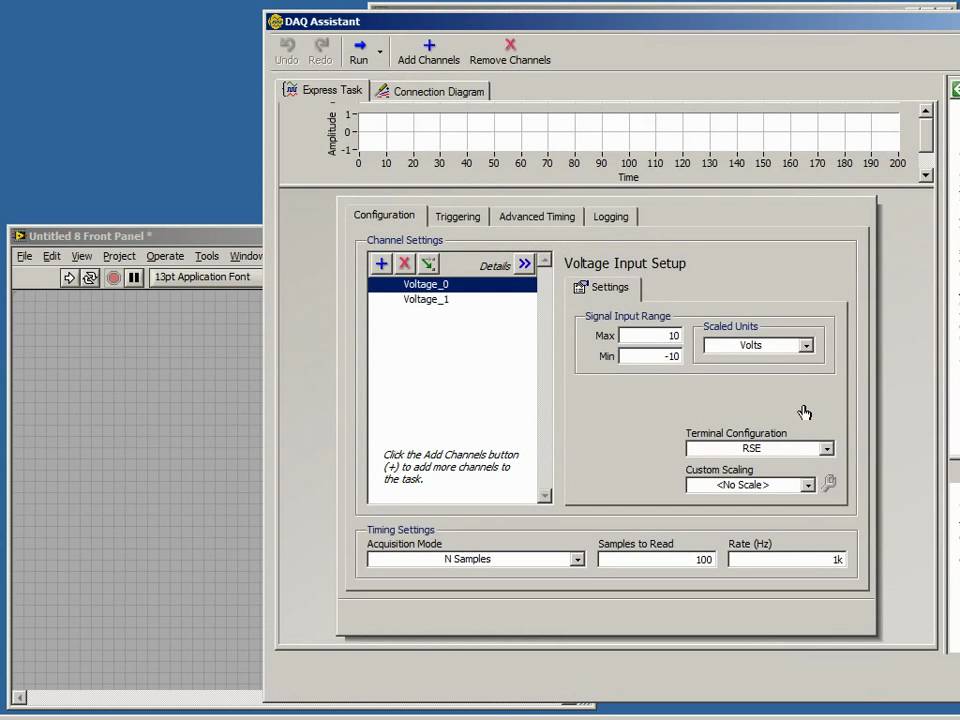Switch to the Express Task tab
This screenshot has width=960, height=720.
point(323,90)
